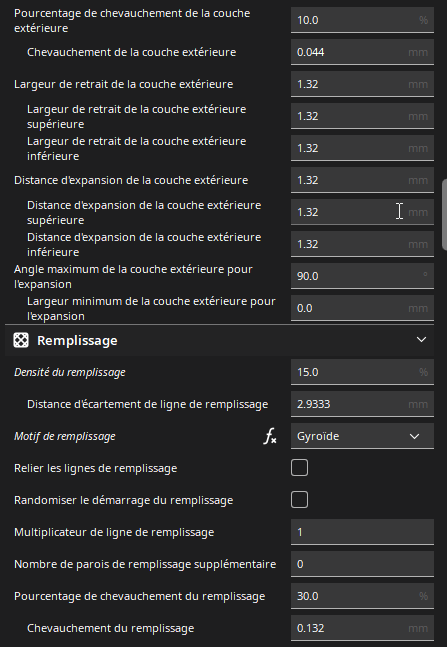447x647 pixels.
Task: Click Multiplicateur de ligne de remplissage field
Action: tap(362, 532)
